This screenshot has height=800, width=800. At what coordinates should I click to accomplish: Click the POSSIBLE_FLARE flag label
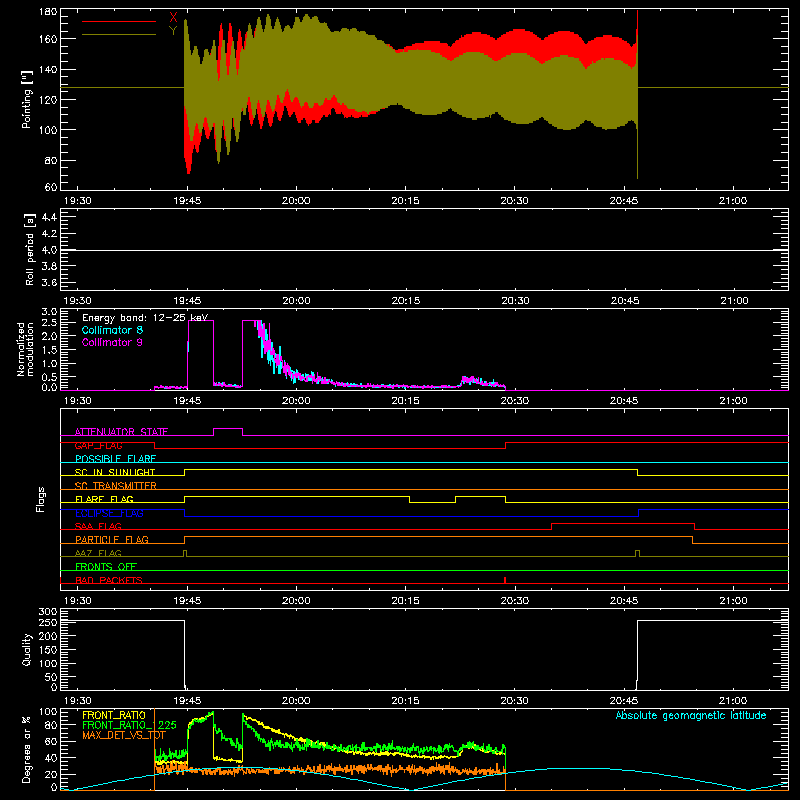click(x=115, y=459)
